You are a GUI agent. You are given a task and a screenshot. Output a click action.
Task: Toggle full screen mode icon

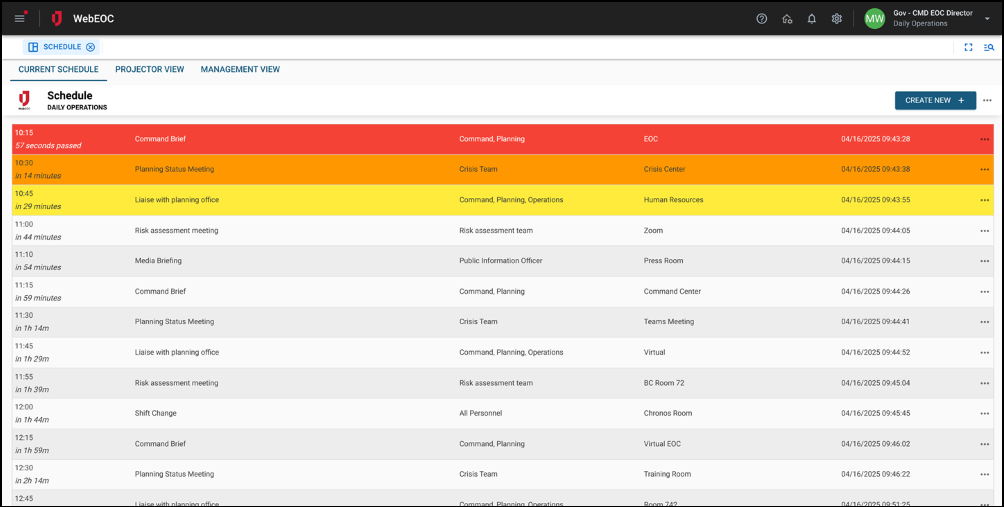pos(968,47)
